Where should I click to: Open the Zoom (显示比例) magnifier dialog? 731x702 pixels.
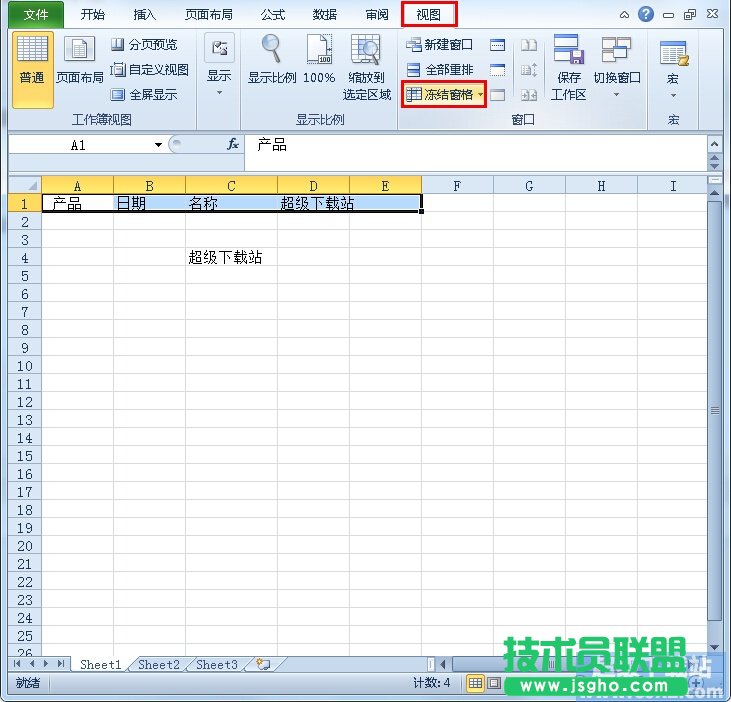coord(271,60)
